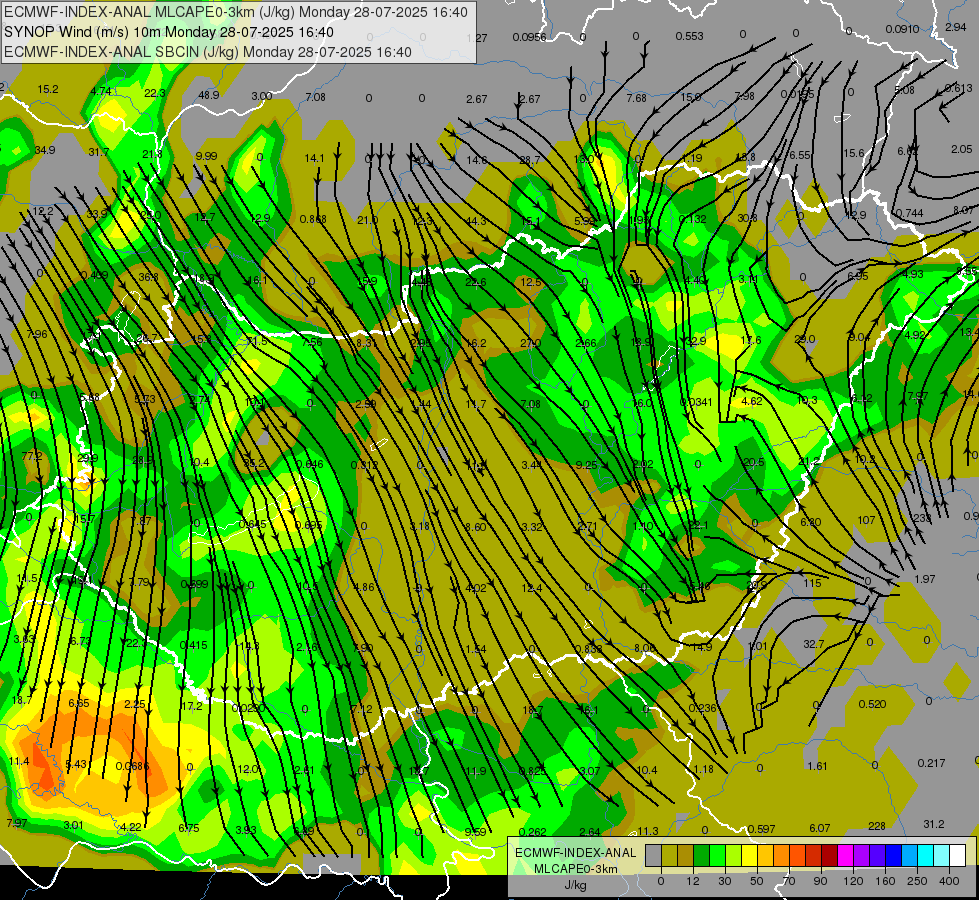The width and height of the screenshot is (979, 900).
Task: Click the map value 6.07
Action: 820,828
